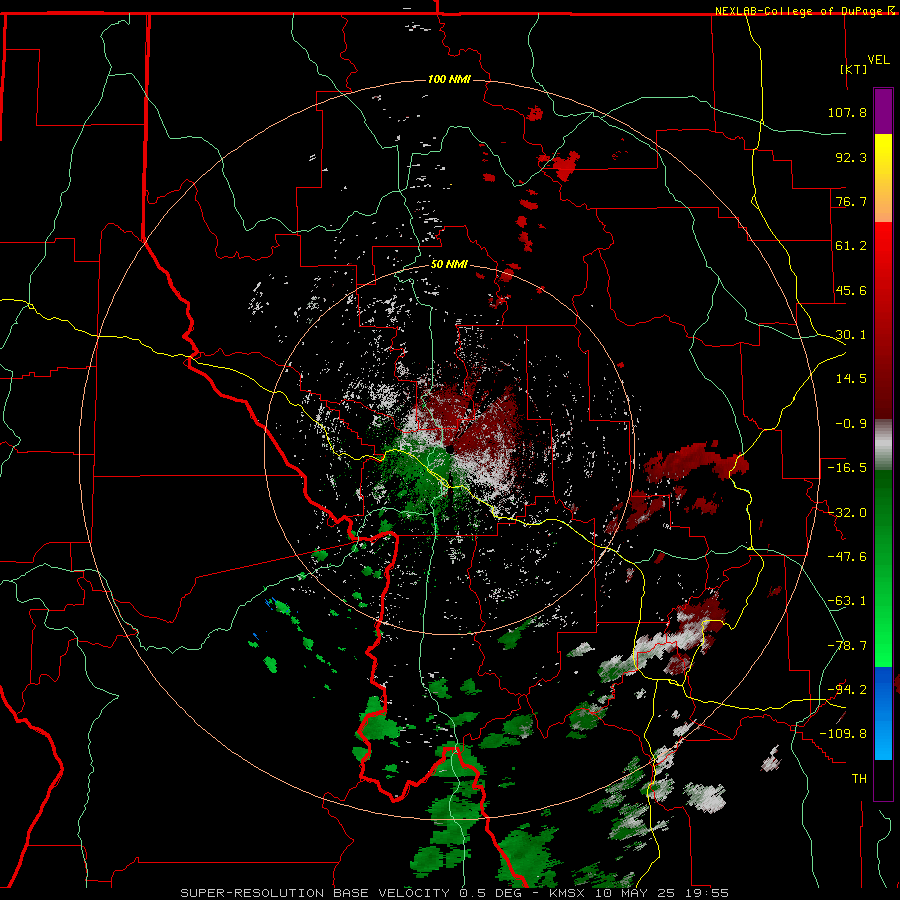Click the yellow segment of the velocity color bar

click(883, 156)
